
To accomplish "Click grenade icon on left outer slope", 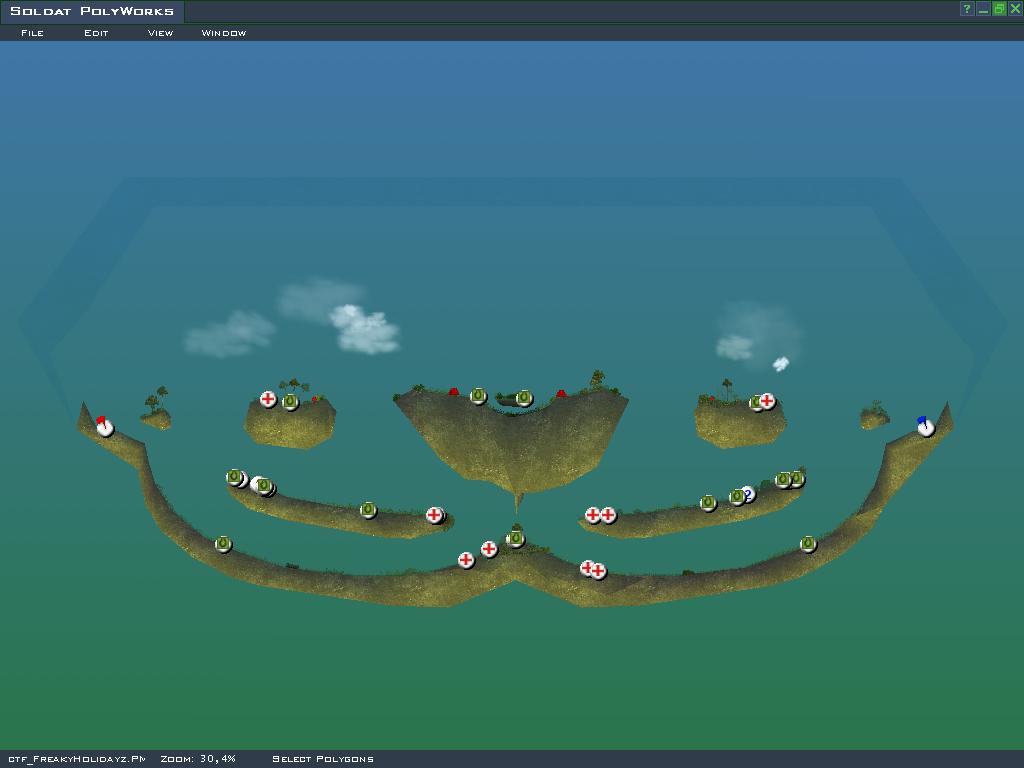I will 223,544.
